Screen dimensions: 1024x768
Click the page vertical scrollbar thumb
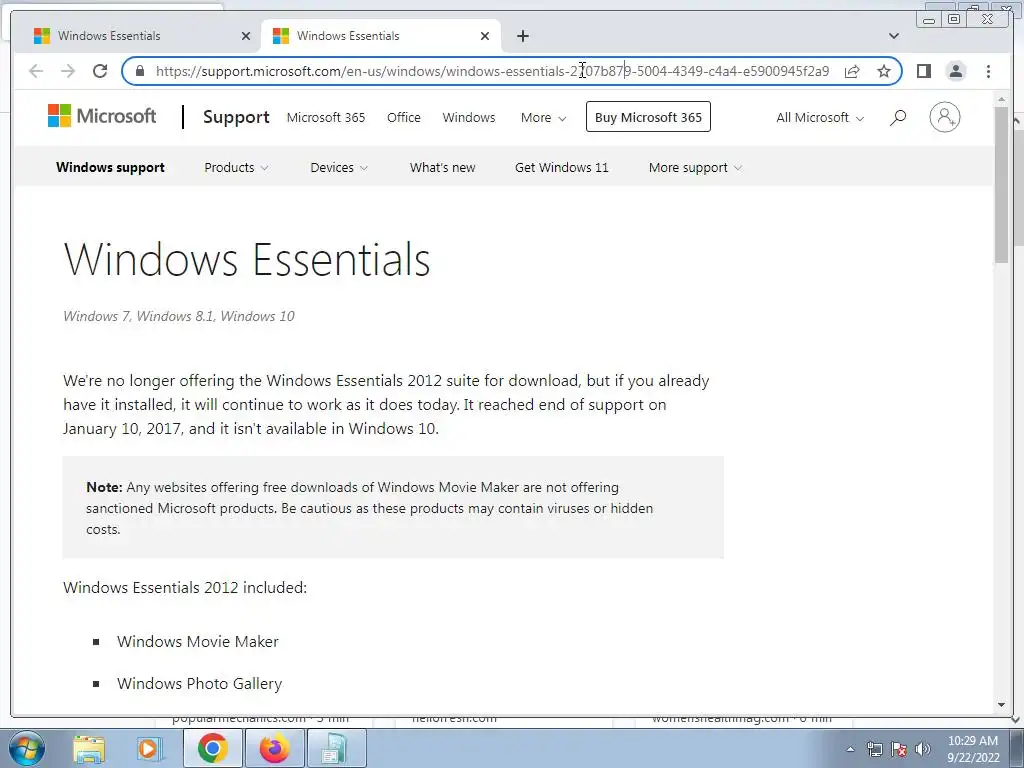(1002, 184)
